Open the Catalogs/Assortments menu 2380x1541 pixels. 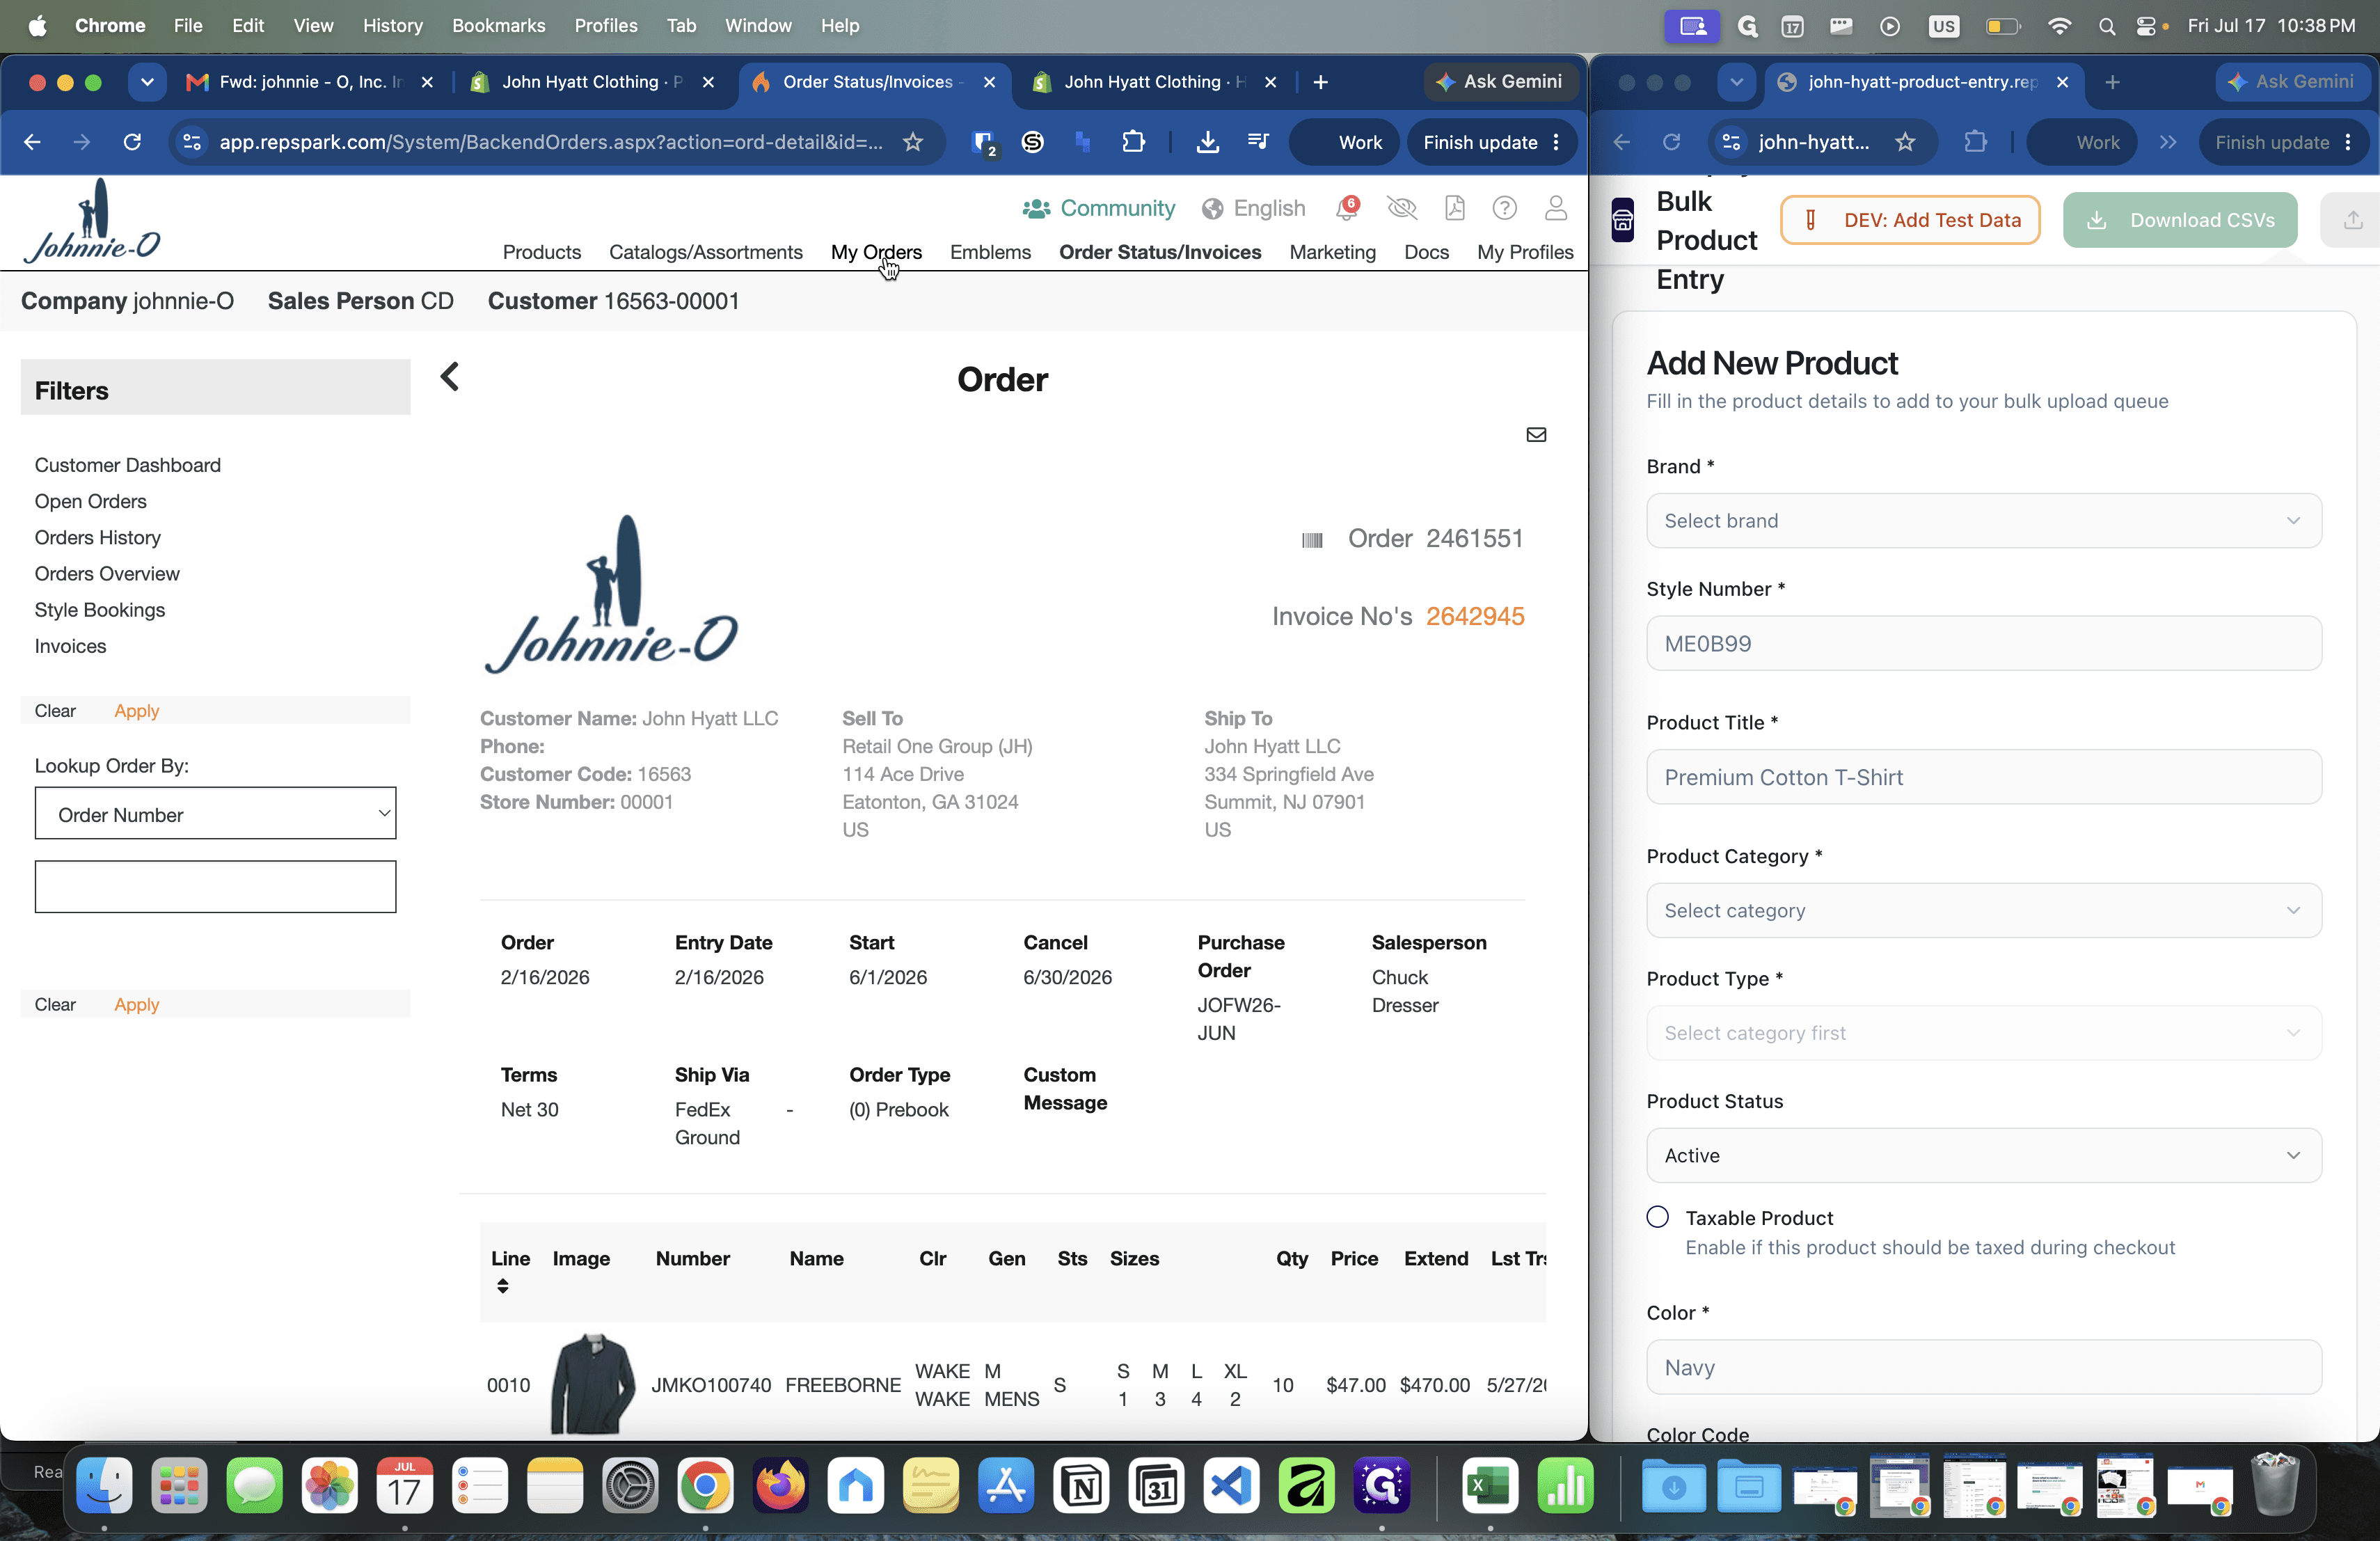[705, 252]
